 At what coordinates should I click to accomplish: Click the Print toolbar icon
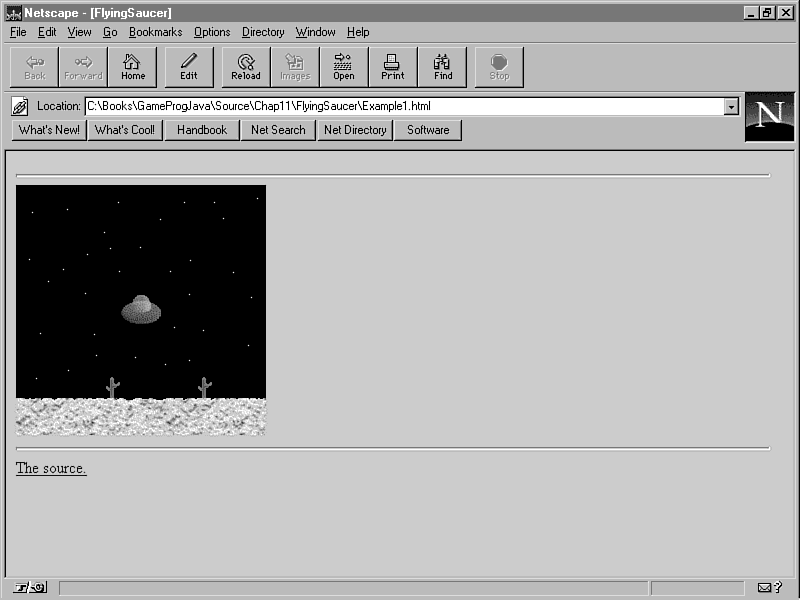point(393,67)
